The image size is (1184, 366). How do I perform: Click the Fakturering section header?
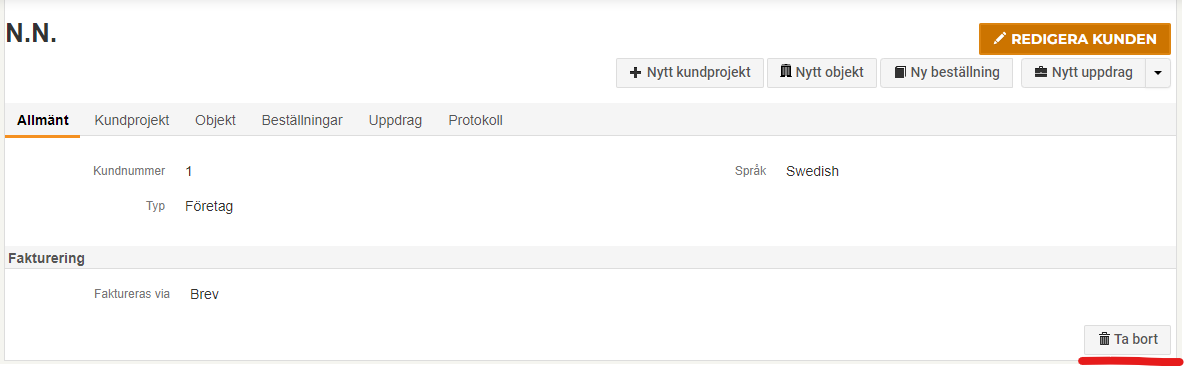pyautogui.click(x=46, y=258)
